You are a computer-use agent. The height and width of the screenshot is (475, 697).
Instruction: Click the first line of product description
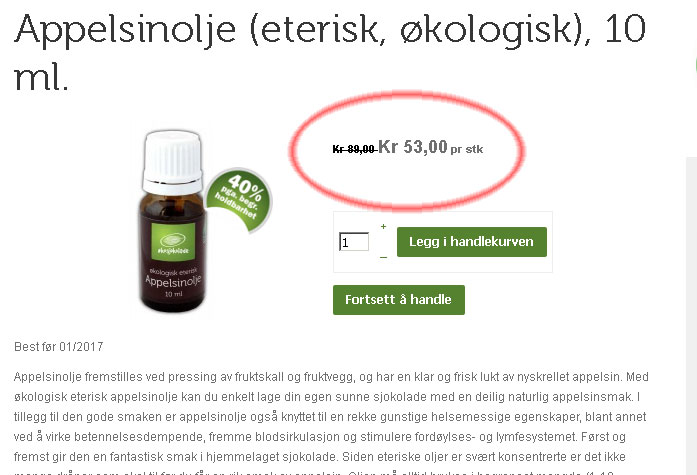click(331, 377)
